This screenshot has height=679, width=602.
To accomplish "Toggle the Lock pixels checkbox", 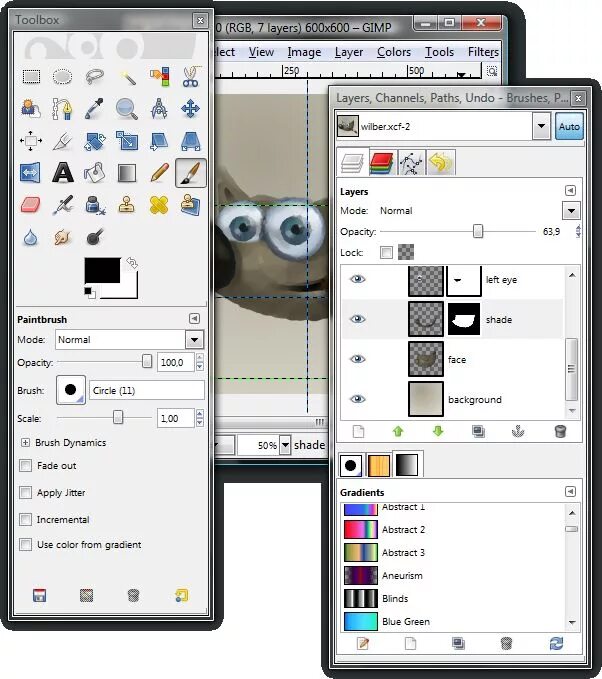I will [x=386, y=252].
